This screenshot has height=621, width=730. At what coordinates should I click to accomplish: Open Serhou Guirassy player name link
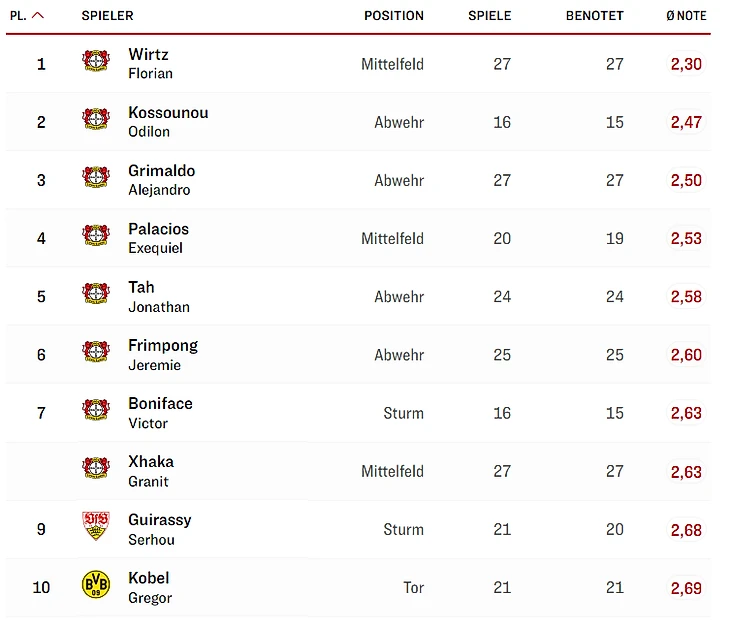[x=159, y=529]
